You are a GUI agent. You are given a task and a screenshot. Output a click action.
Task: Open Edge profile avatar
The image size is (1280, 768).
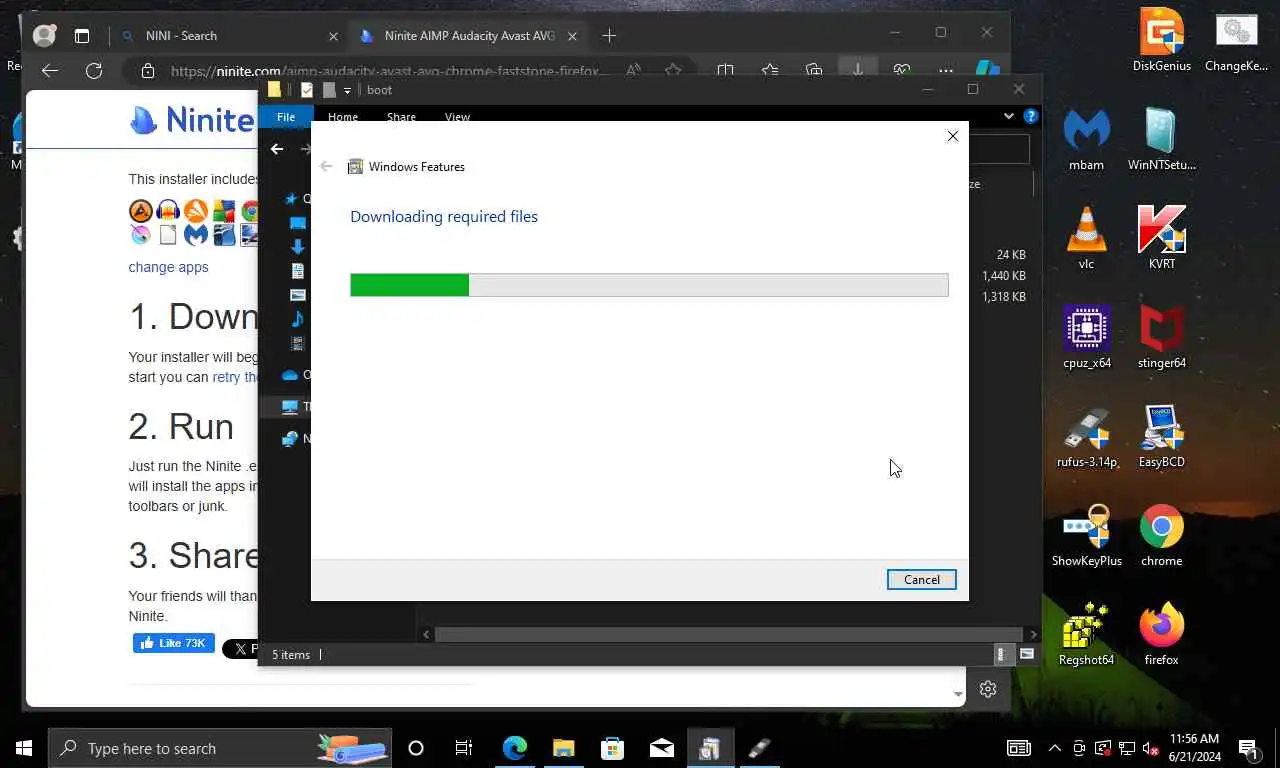(x=44, y=36)
